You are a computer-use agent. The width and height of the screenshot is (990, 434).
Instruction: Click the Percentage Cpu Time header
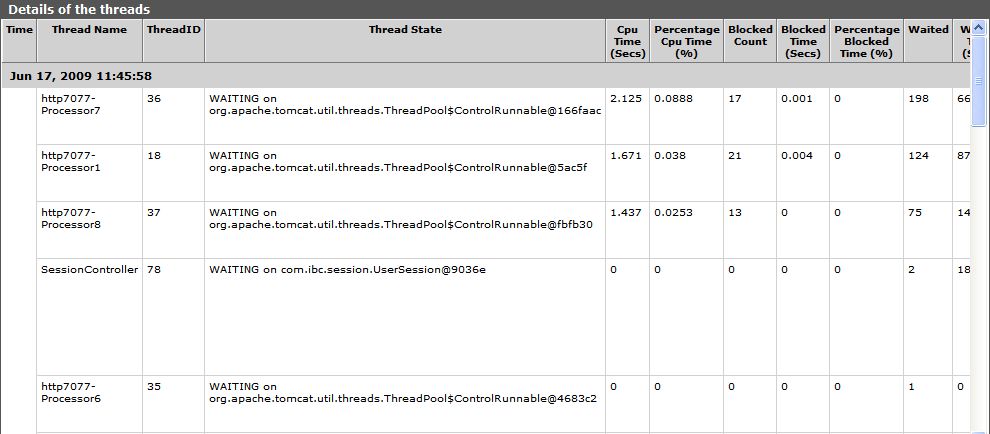tap(686, 41)
